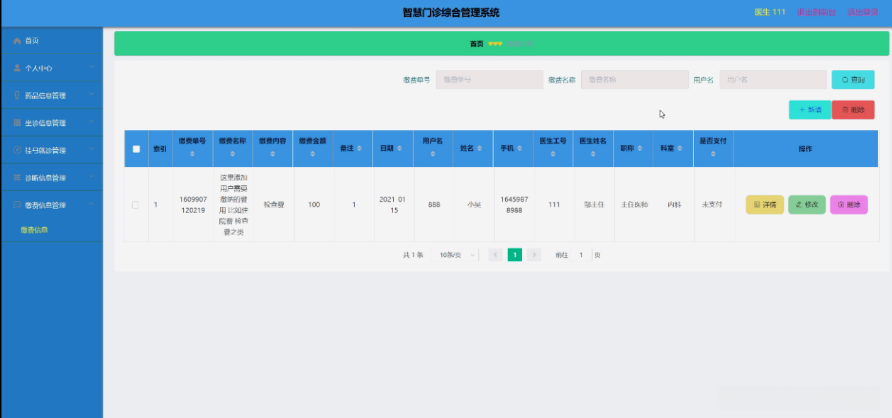Image resolution: width=892 pixels, height=418 pixels.
Task: Open 详情 for the row
Action: coord(765,205)
